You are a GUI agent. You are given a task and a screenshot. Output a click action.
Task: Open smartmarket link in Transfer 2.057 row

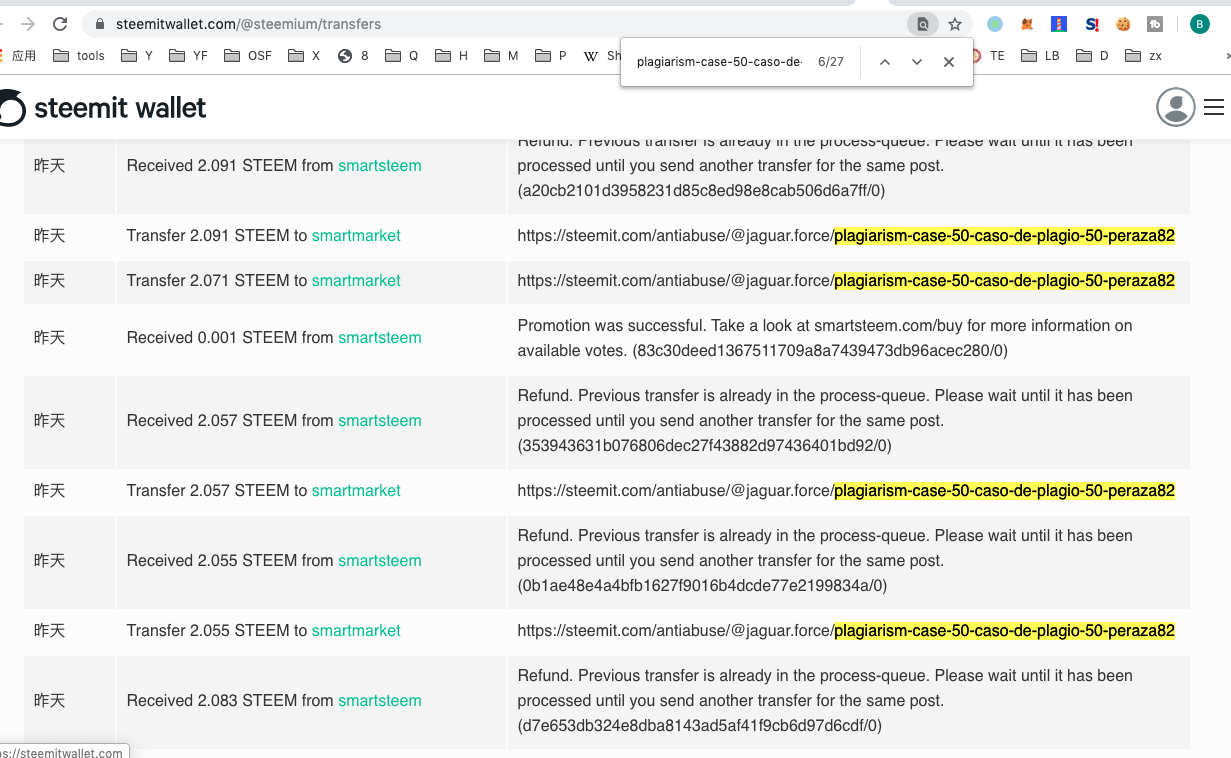(x=356, y=490)
